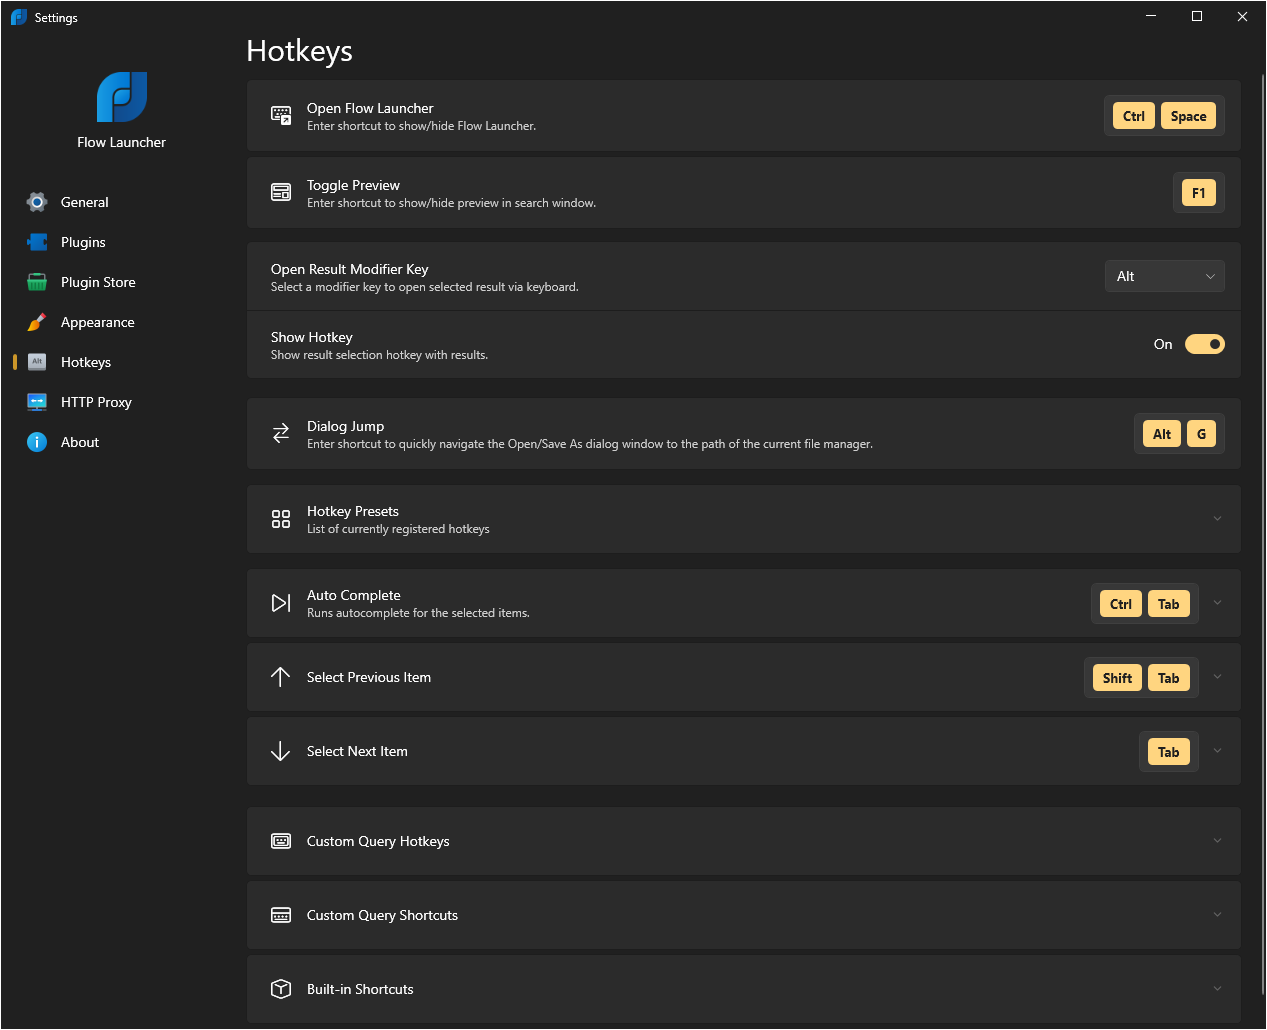Click the Hotkeys Alt key icon
Image resolution: width=1267 pixels, height=1030 pixels.
pos(37,362)
